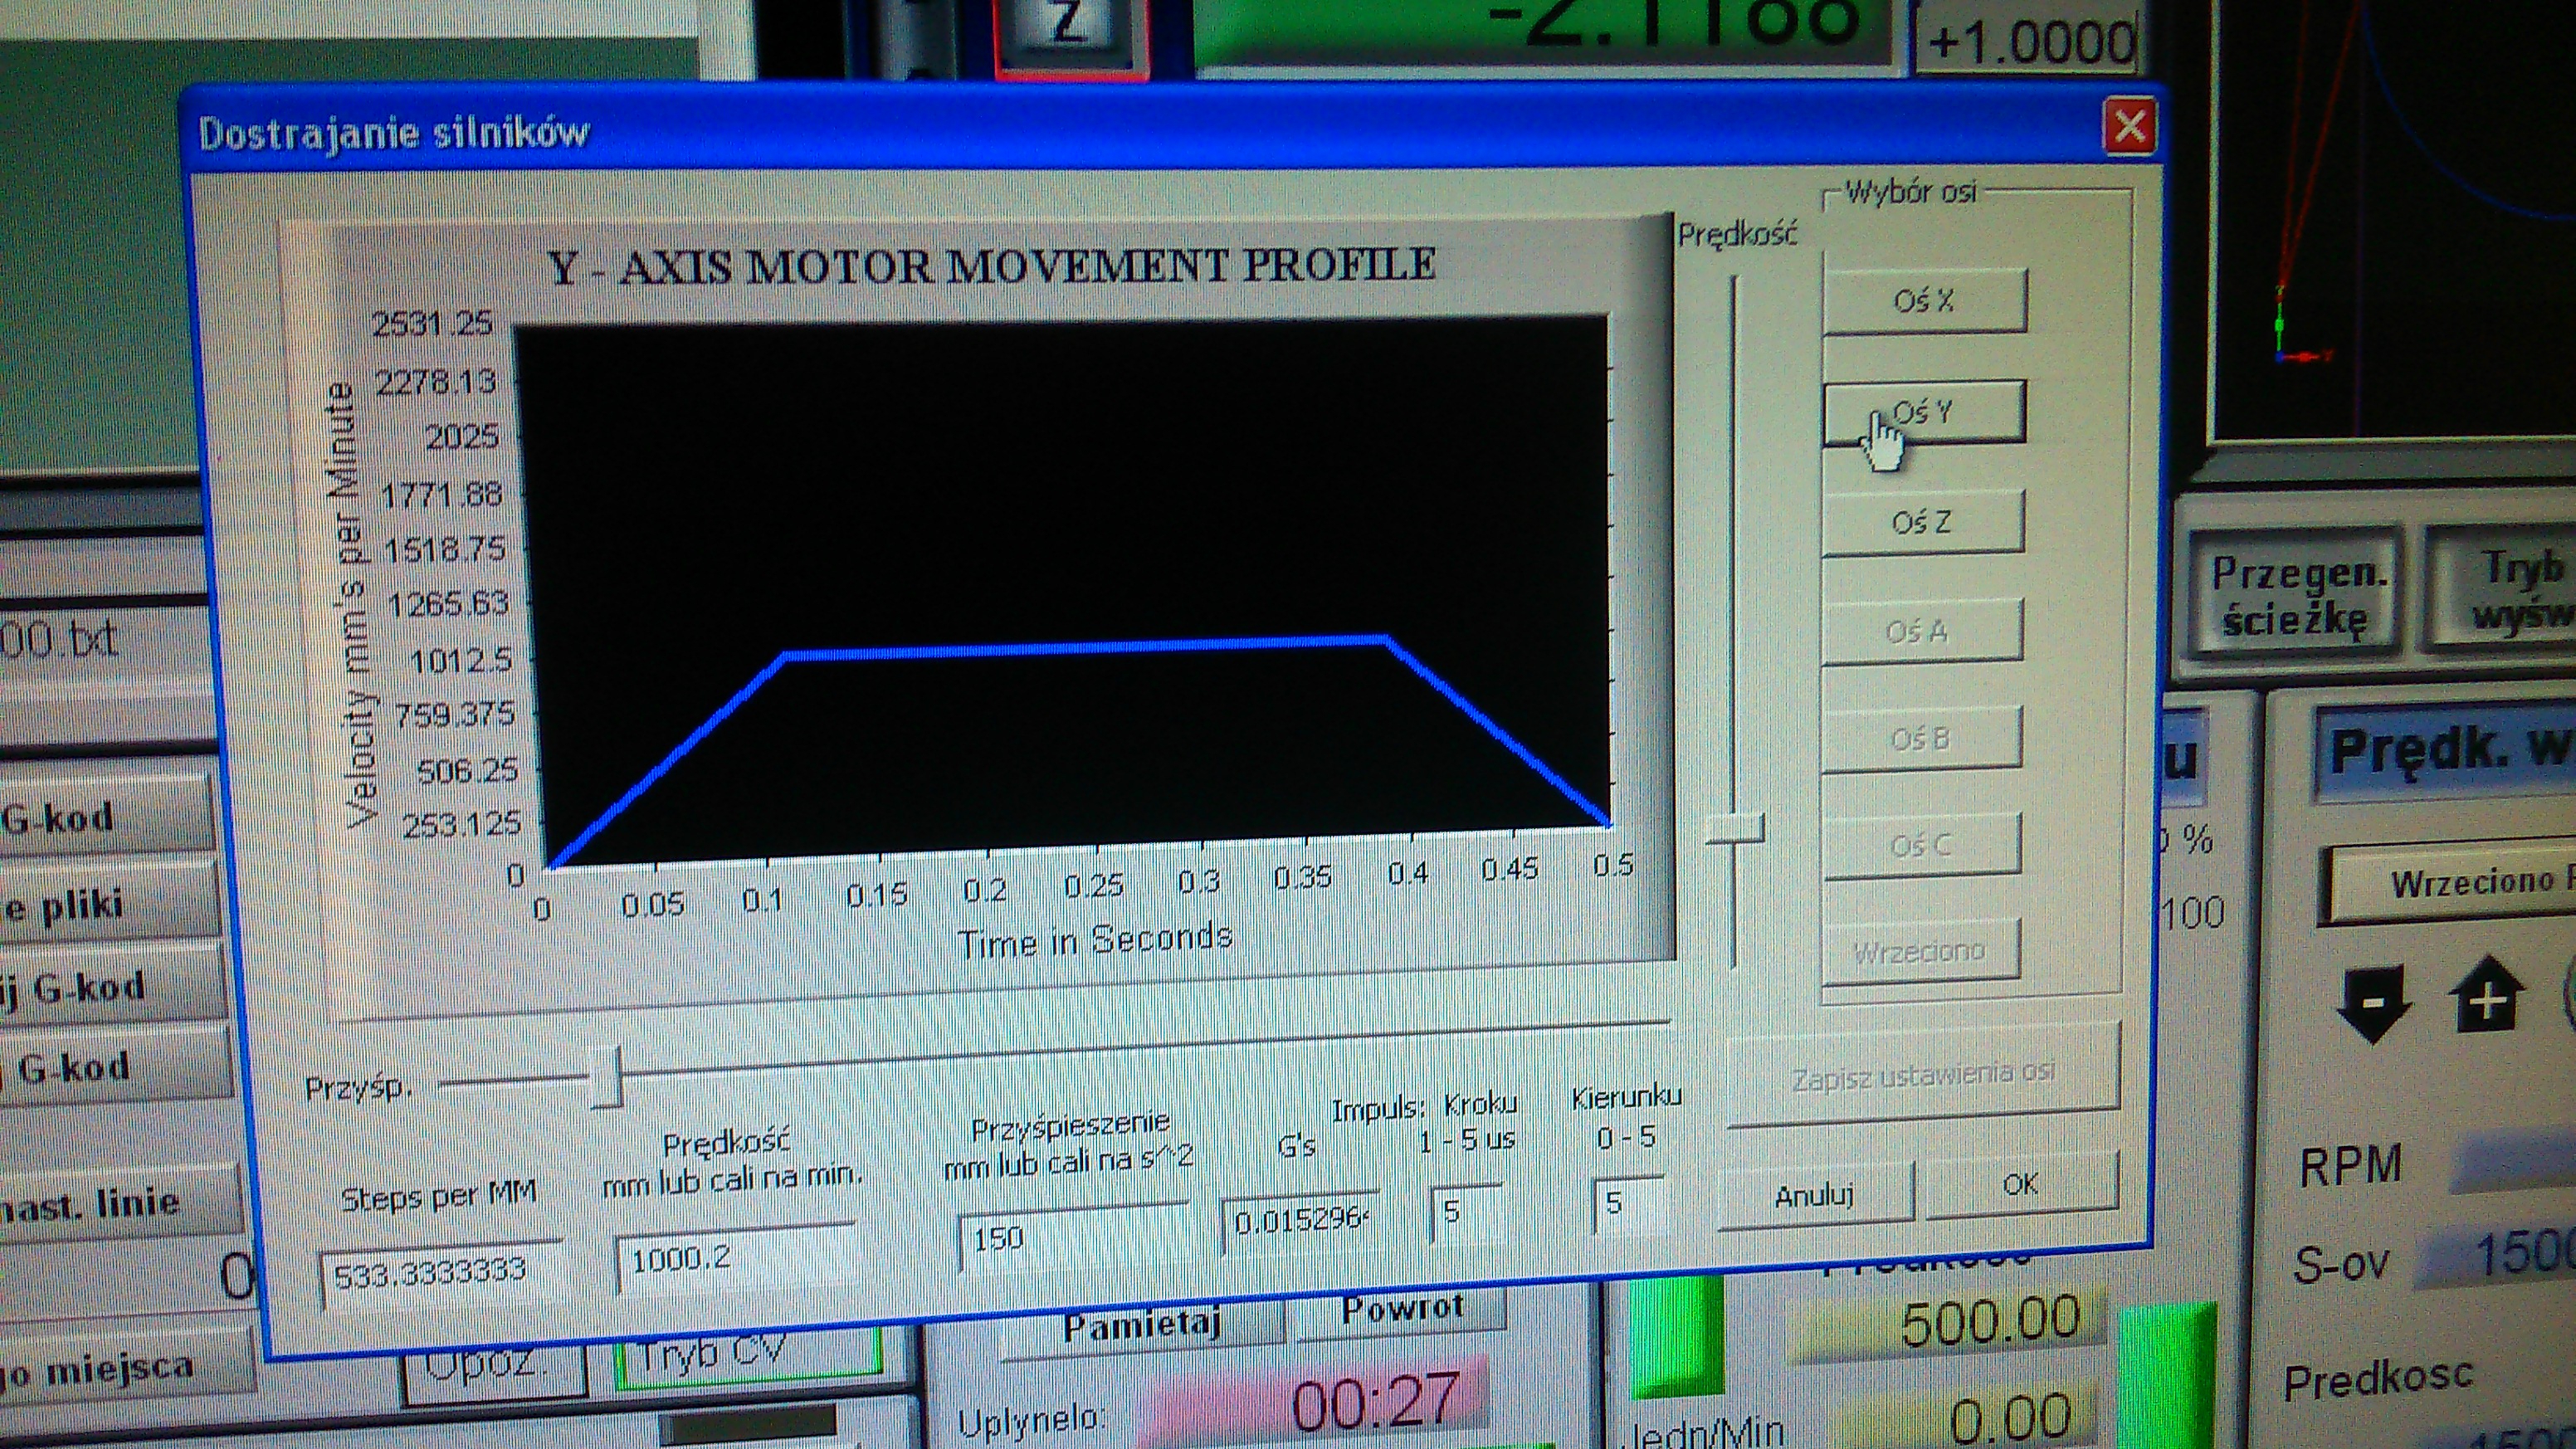Screen dimensions: 2576x1449
Task: Click the Wybór osi group label
Action: 1911,191
